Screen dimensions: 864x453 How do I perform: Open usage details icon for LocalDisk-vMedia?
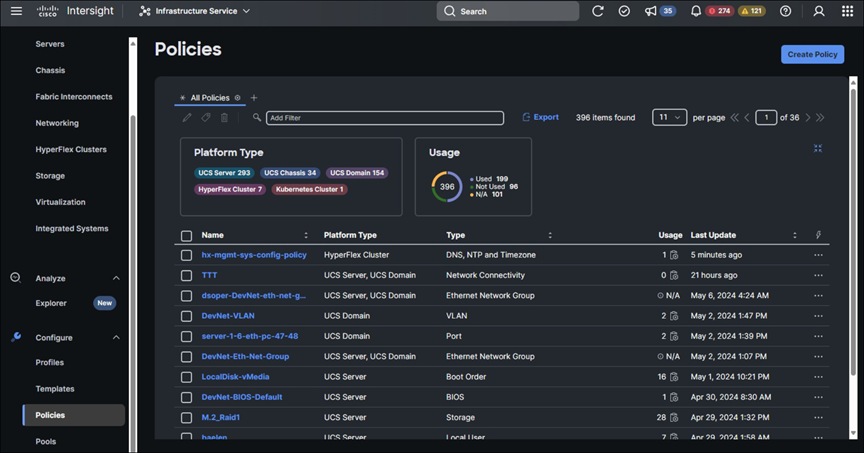click(674, 377)
